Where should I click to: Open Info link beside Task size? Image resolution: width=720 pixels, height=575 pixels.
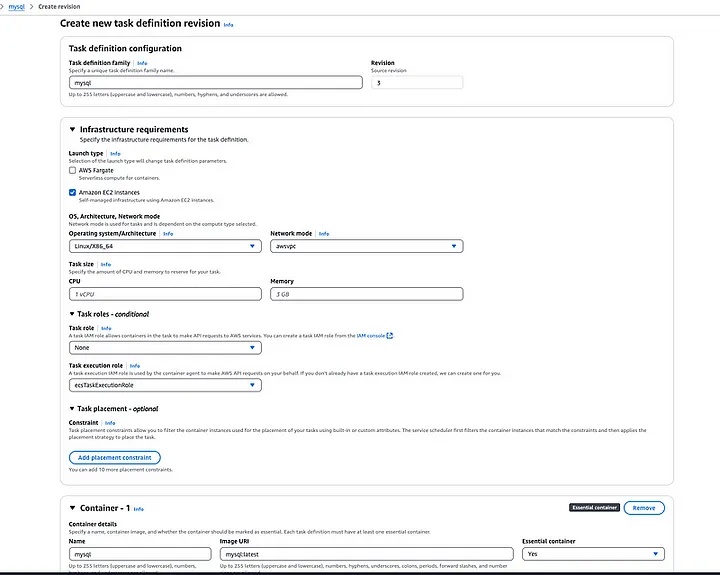click(106, 265)
